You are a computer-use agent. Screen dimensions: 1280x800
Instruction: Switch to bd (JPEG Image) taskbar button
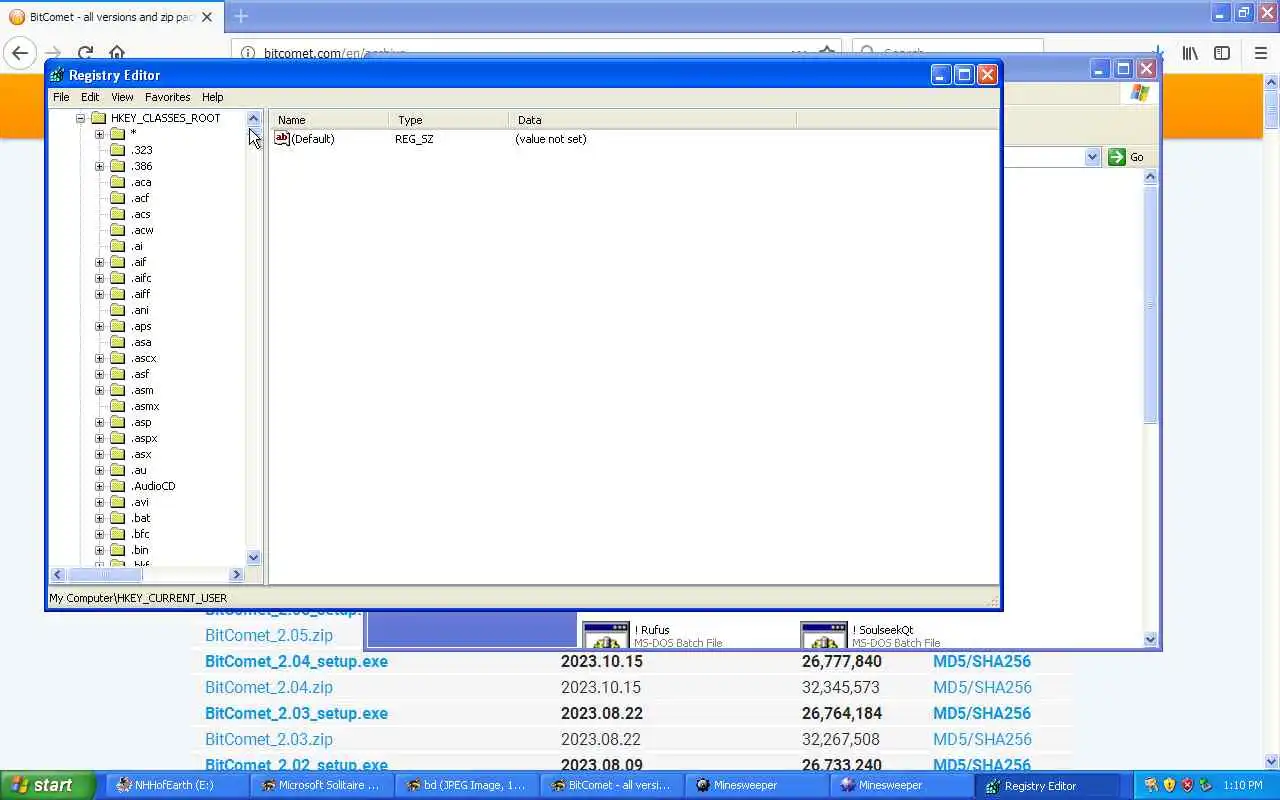[x=466, y=785]
